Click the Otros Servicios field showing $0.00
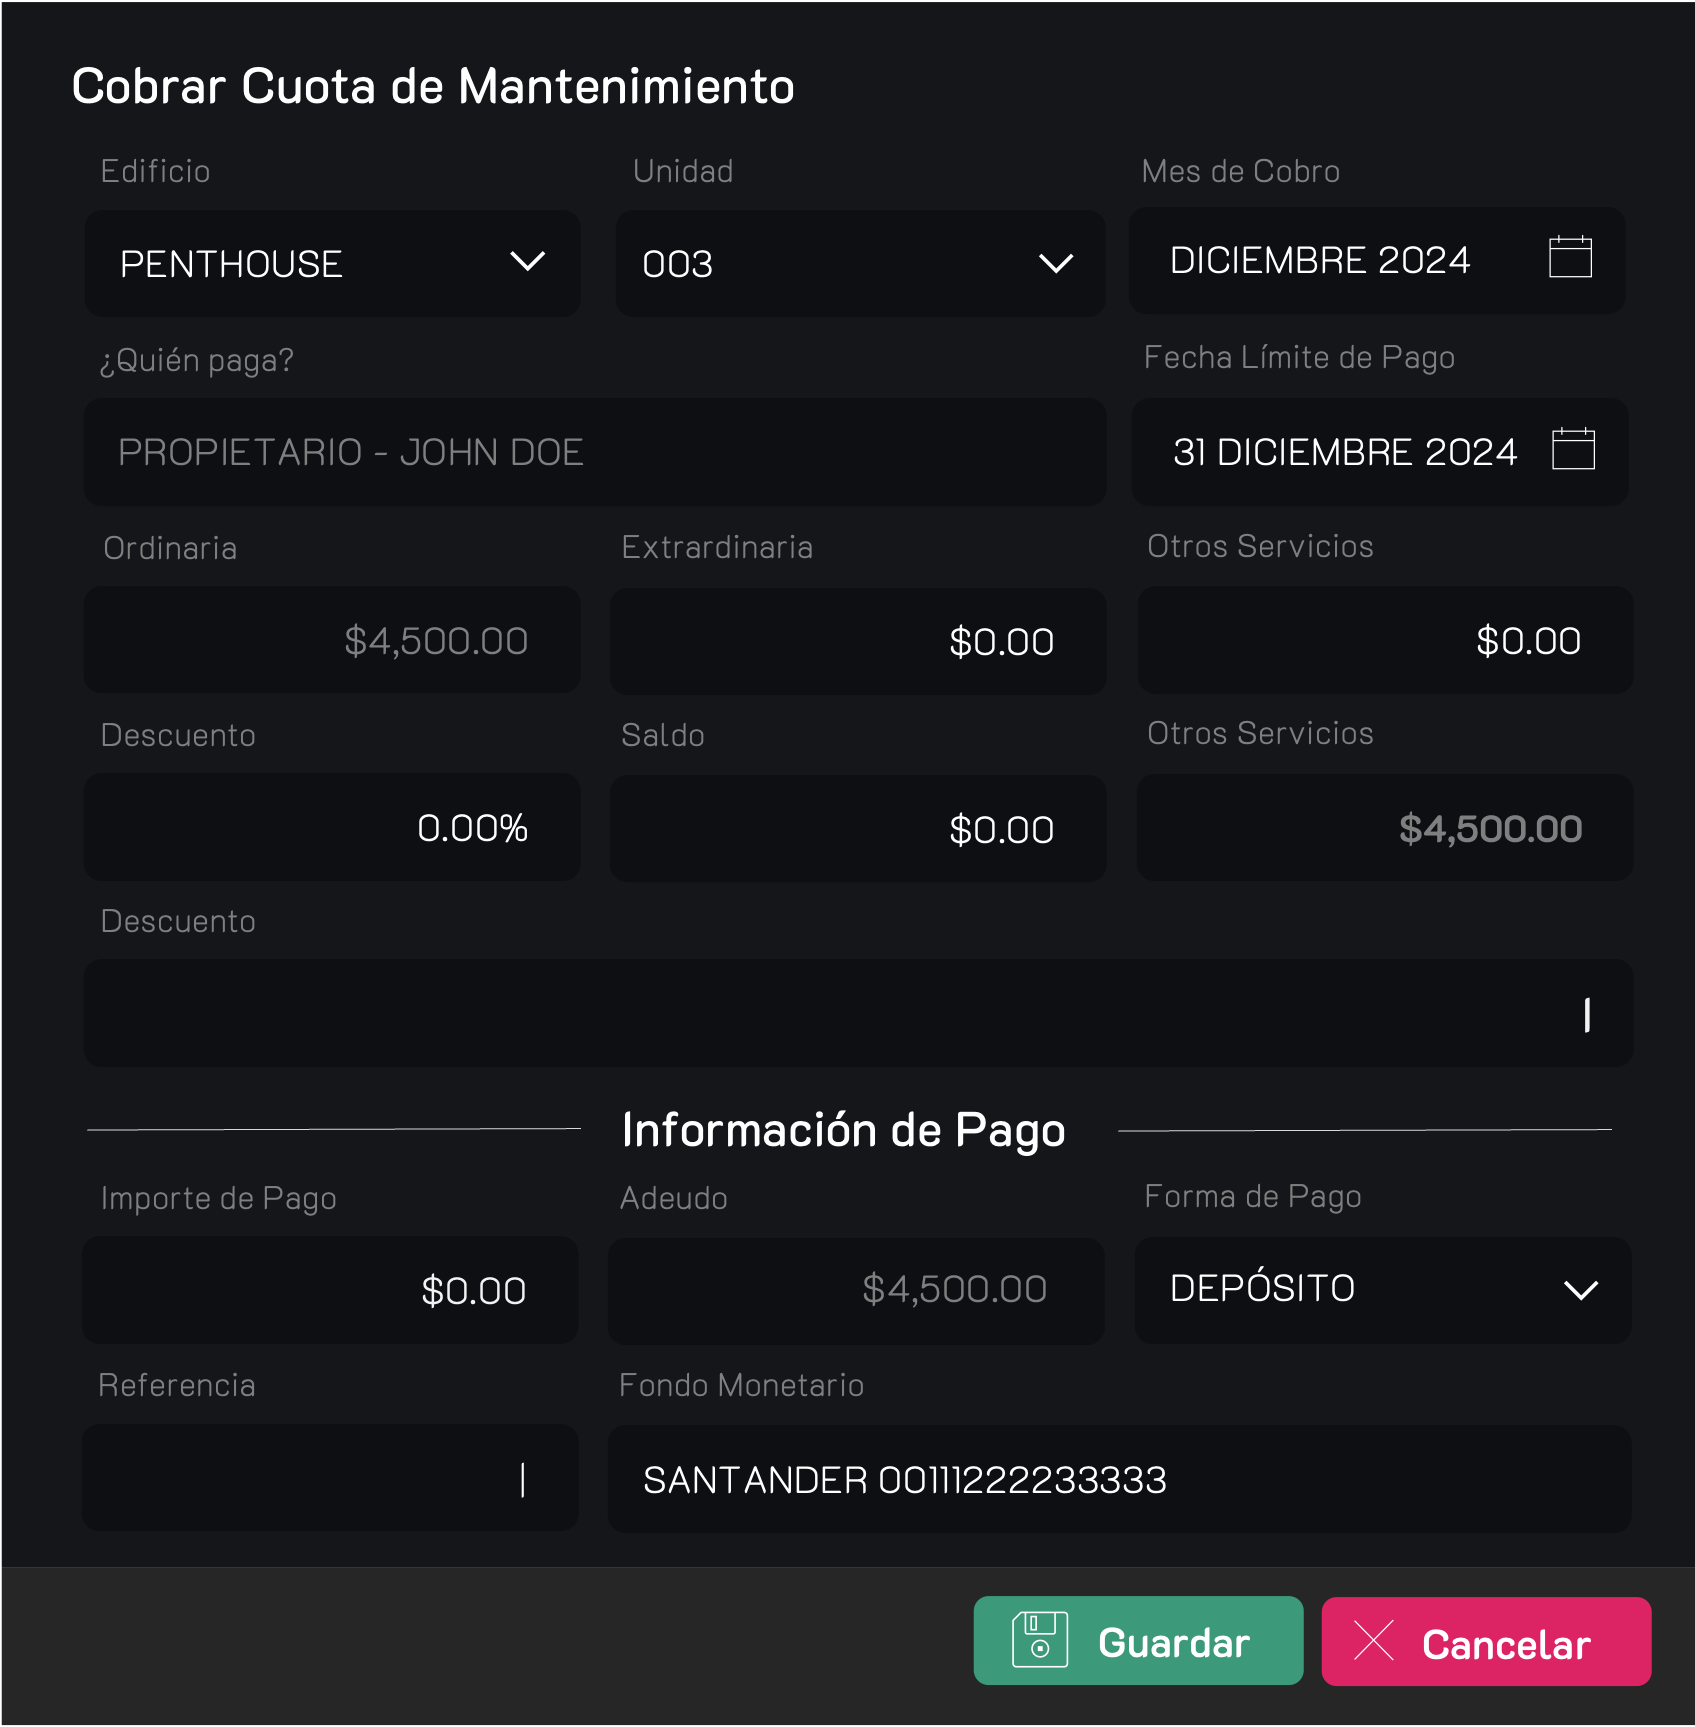1695x1727 pixels. pyautogui.click(x=1384, y=640)
